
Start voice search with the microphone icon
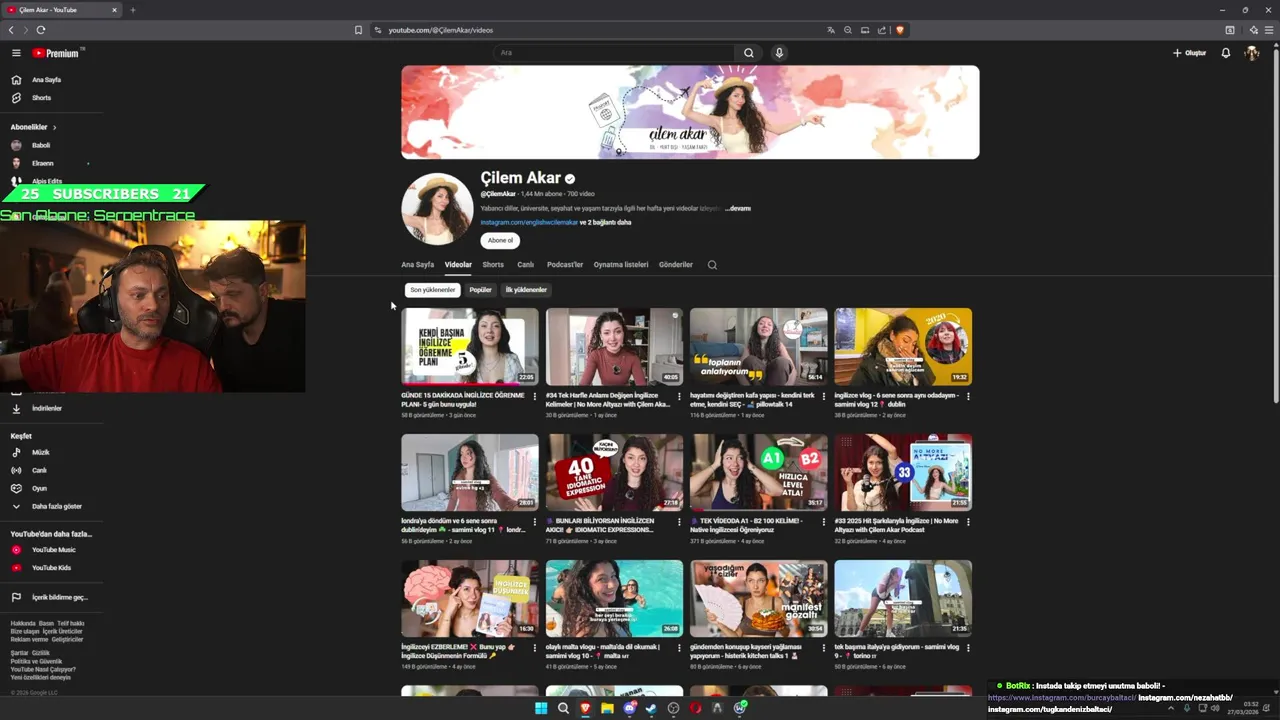point(779,53)
